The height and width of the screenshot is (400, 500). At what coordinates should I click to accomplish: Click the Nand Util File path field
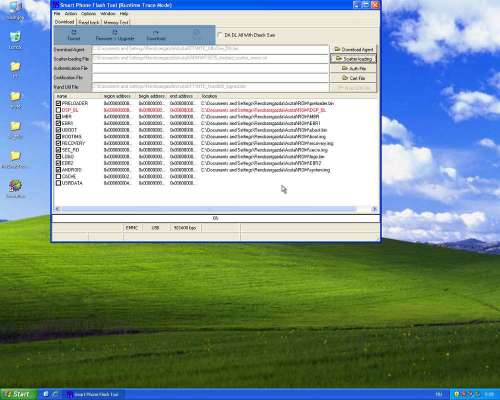pos(210,87)
